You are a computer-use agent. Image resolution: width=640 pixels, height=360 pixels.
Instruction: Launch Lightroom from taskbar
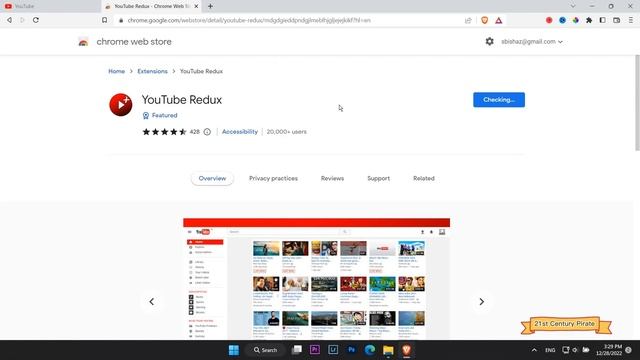[x=333, y=350]
